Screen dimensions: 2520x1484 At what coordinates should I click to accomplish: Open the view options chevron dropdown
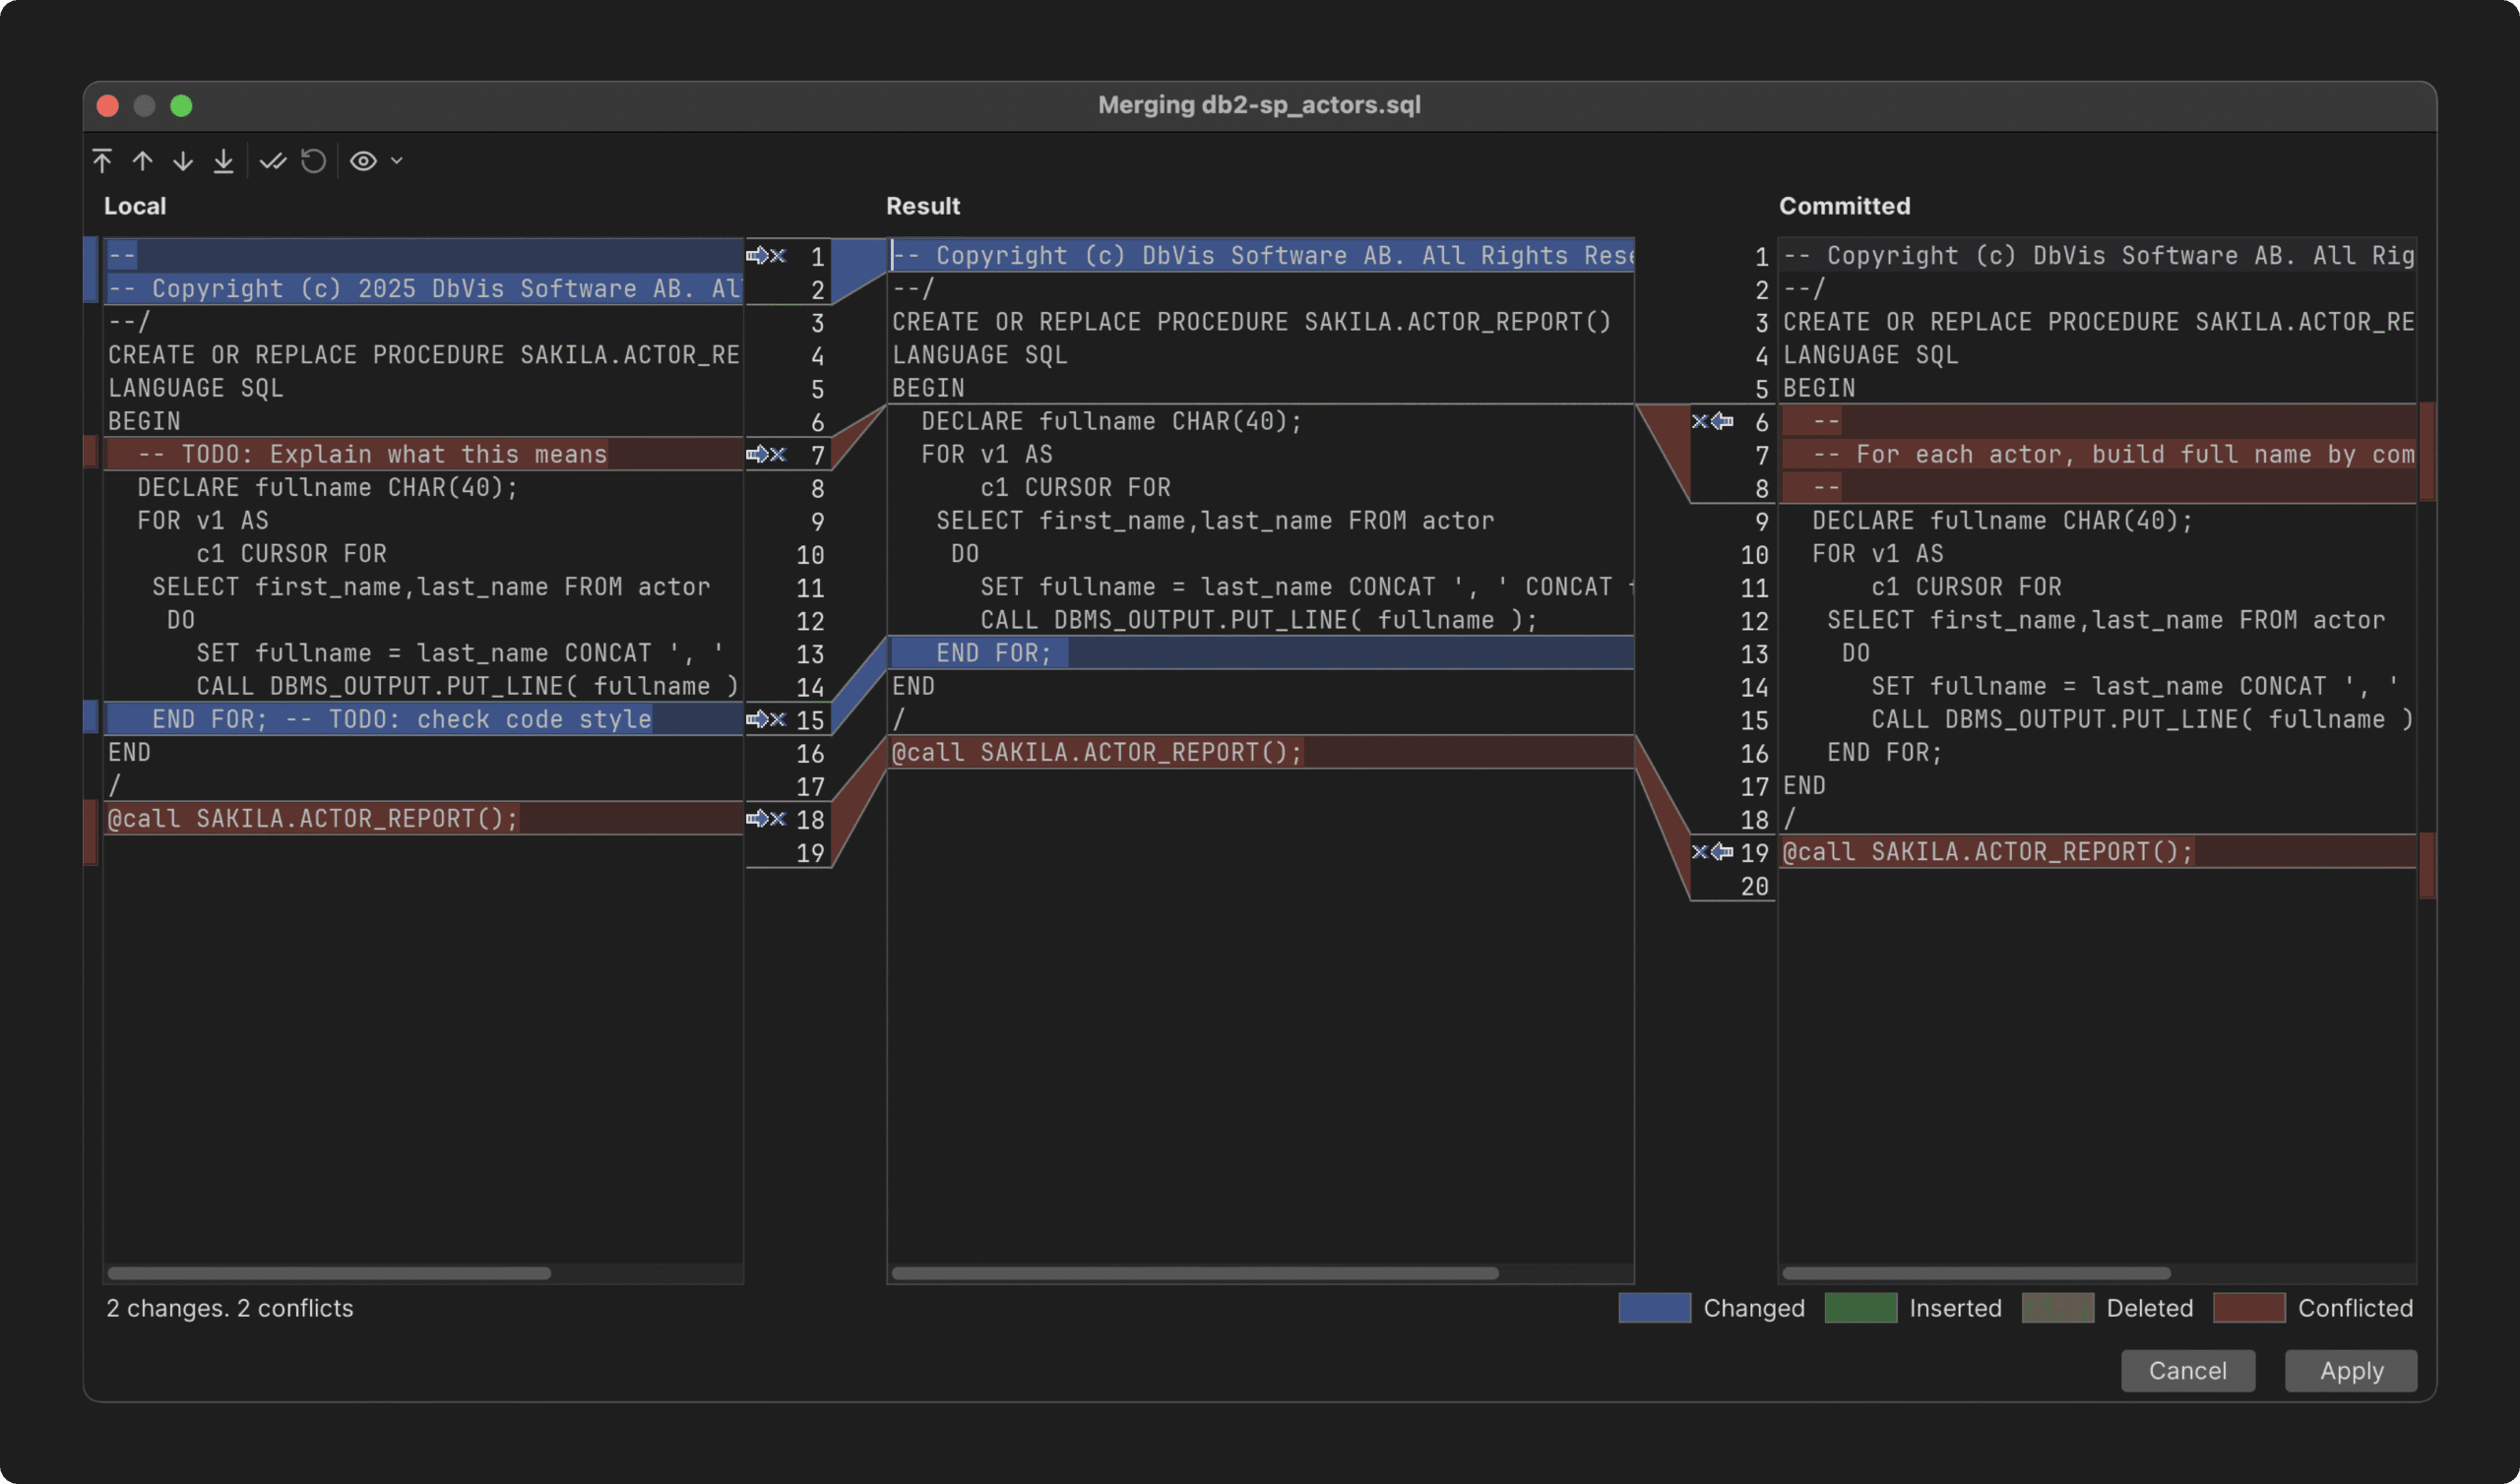tap(396, 161)
